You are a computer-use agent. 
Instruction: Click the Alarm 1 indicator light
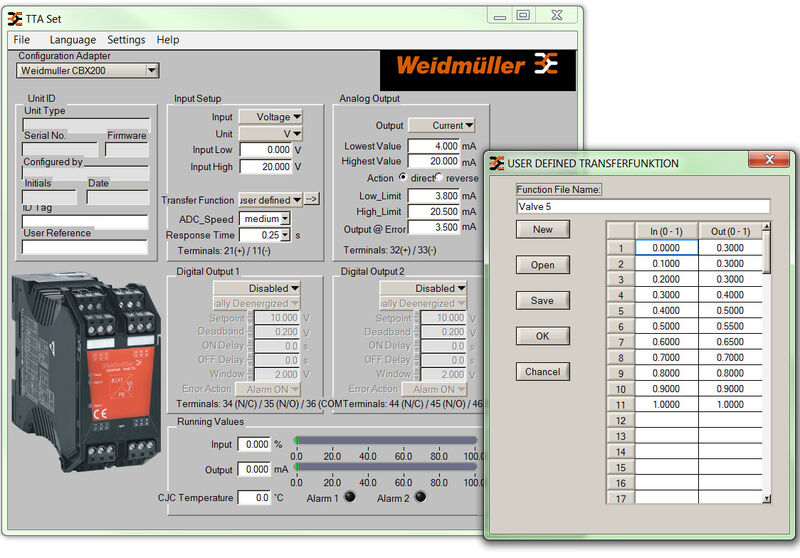tap(351, 497)
